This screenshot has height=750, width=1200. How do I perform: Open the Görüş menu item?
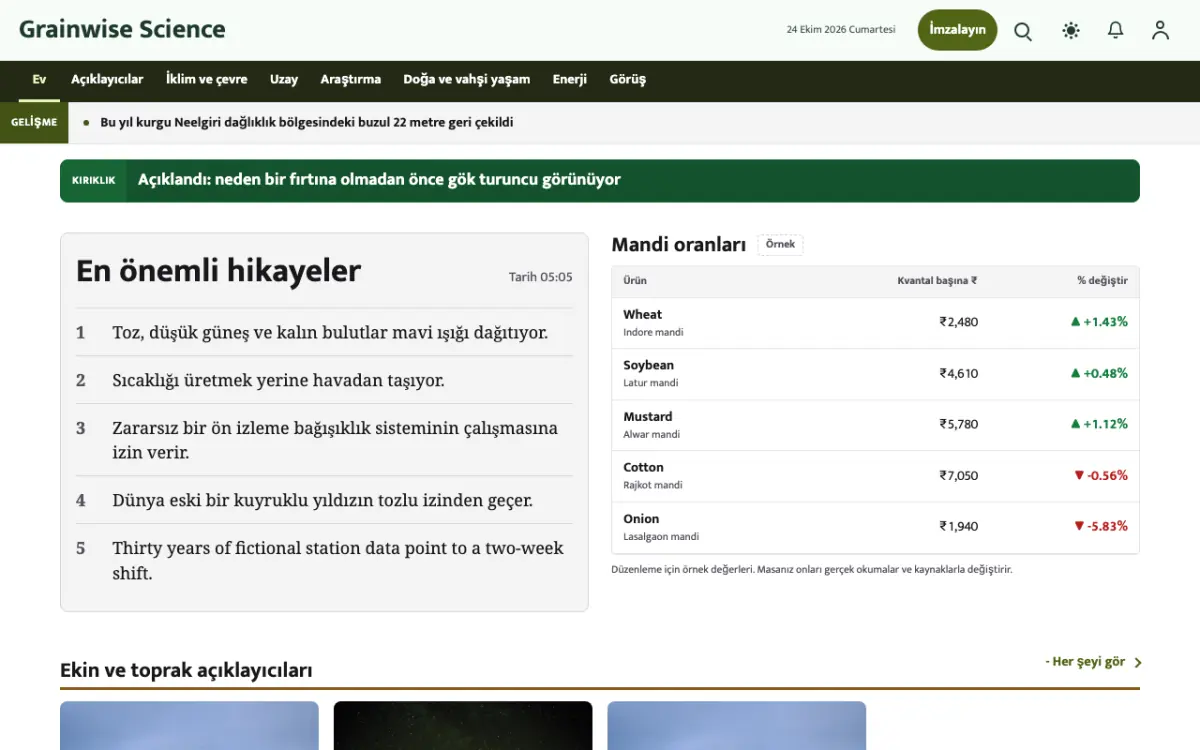click(628, 80)
